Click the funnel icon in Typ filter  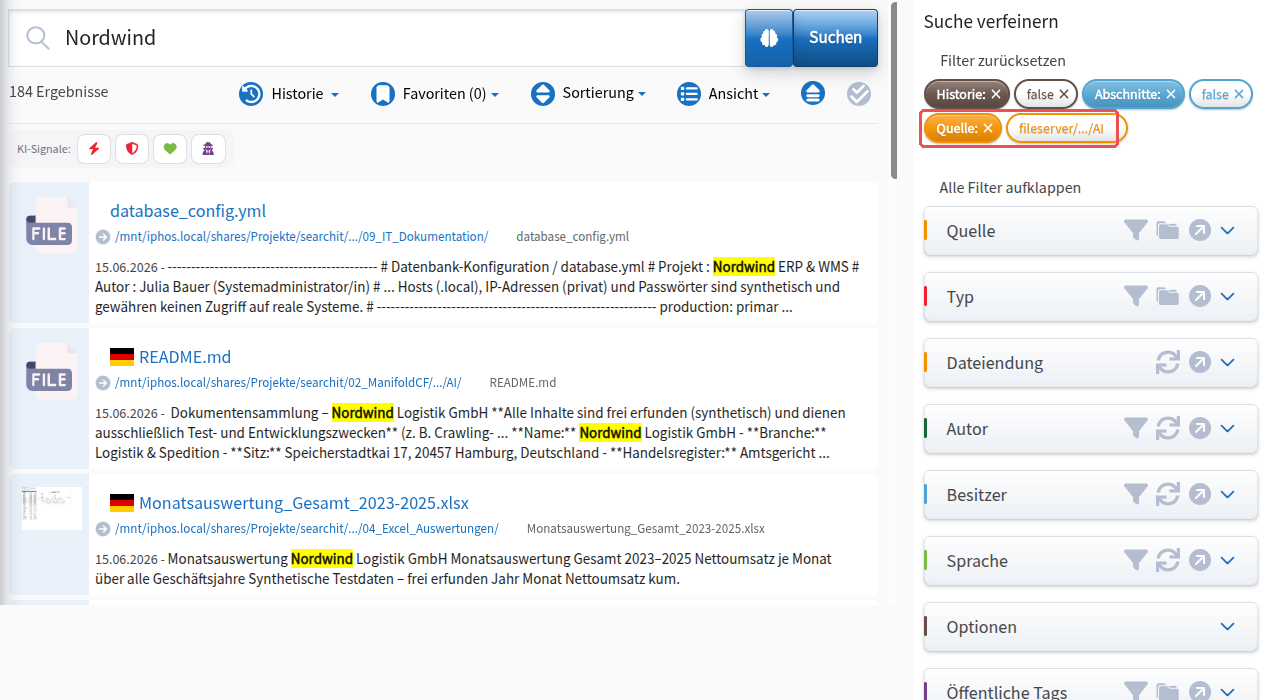click(1135, 297)
